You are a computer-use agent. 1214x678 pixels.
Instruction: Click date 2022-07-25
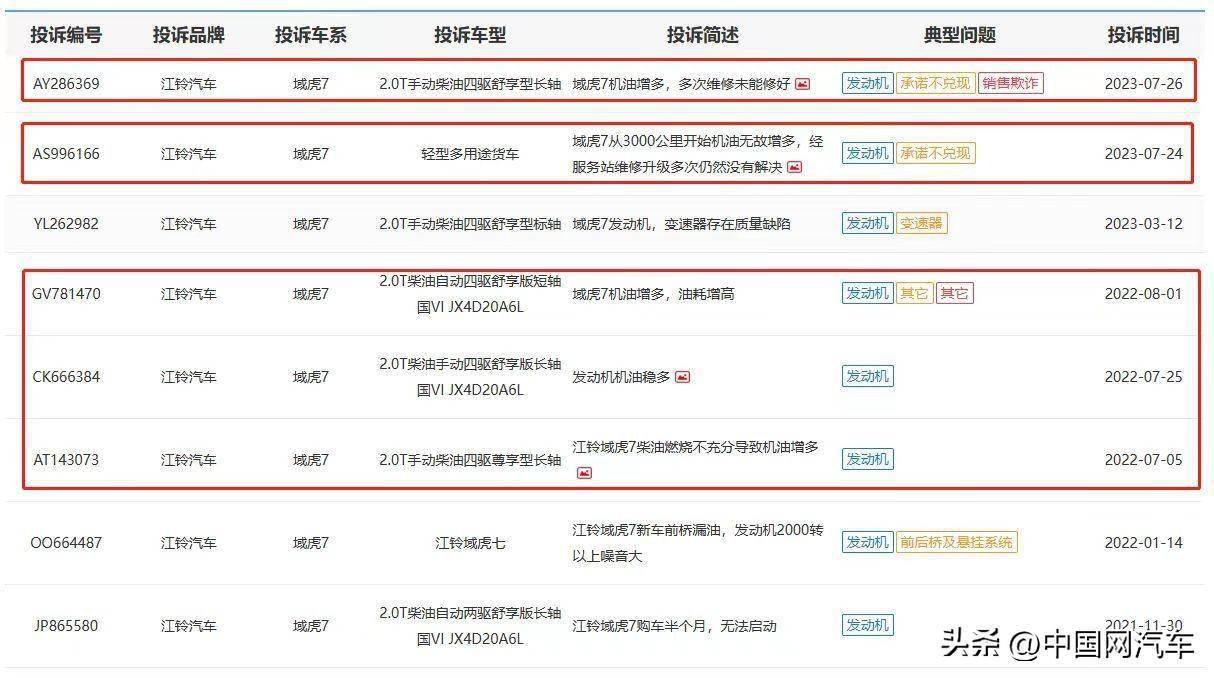coord(1143,377)
